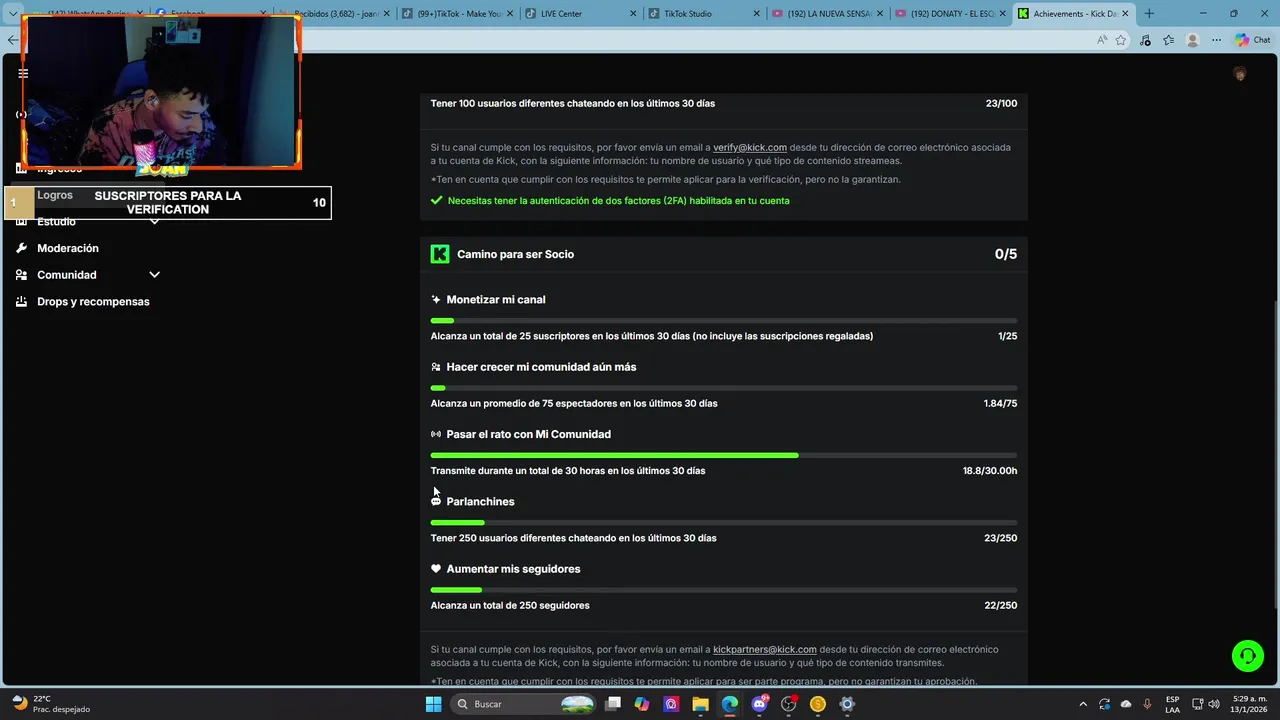Viewport: 1280px width, 720px height.
Task: Click the taskbar Buscar search box
Action: click(x=522, y=704)
